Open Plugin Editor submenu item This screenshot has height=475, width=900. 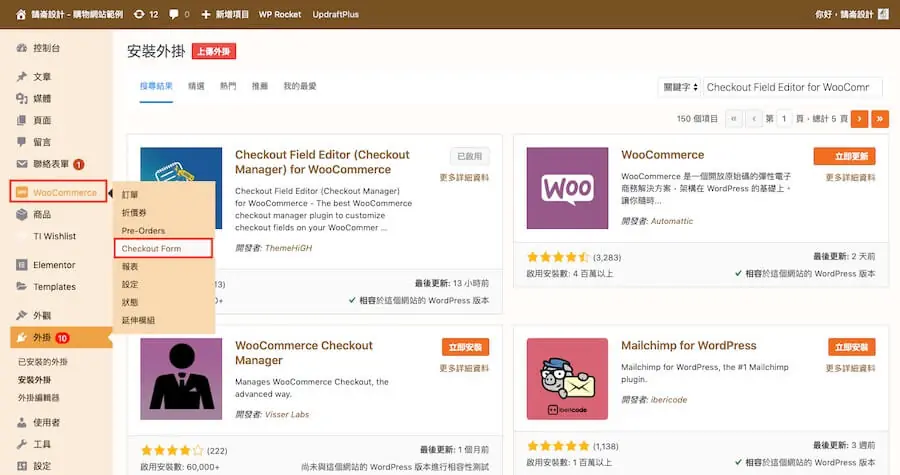[38, 398]
